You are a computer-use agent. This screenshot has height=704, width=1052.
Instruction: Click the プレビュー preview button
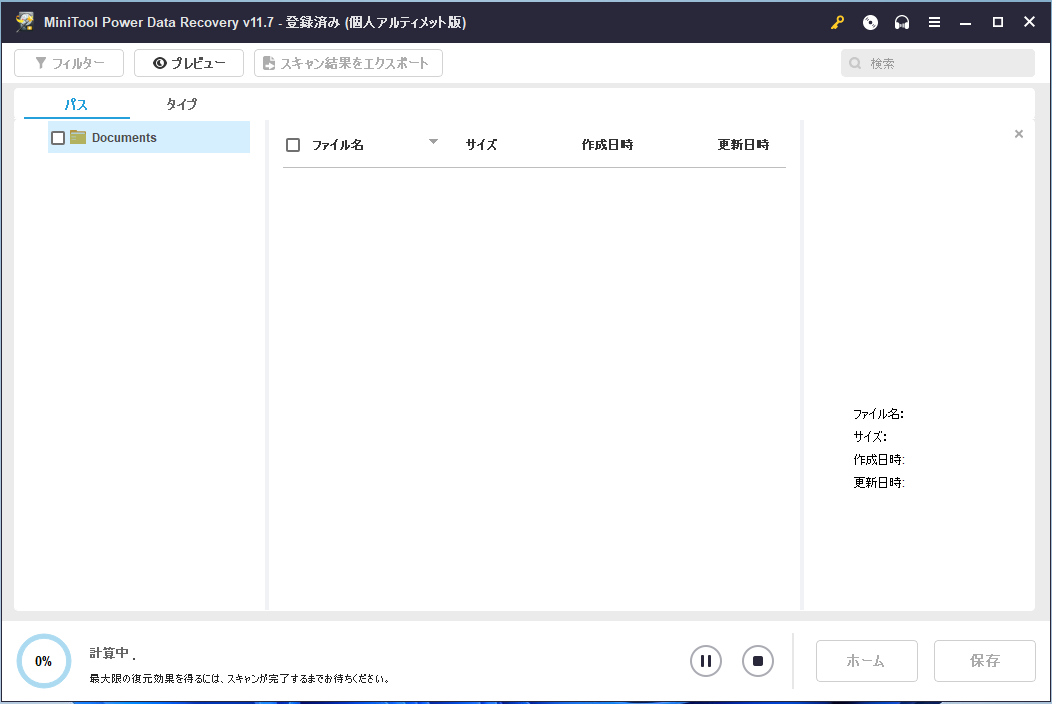coord(189,63)
